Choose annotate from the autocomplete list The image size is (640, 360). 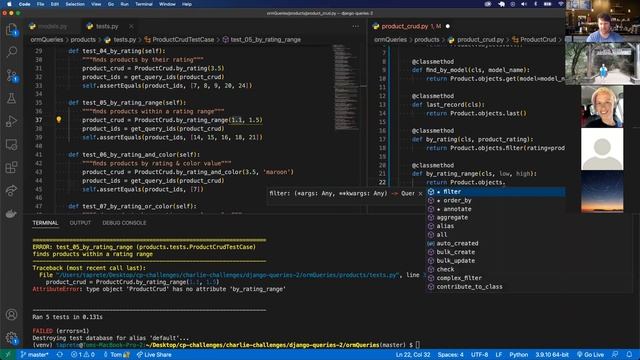click(496, 209)
